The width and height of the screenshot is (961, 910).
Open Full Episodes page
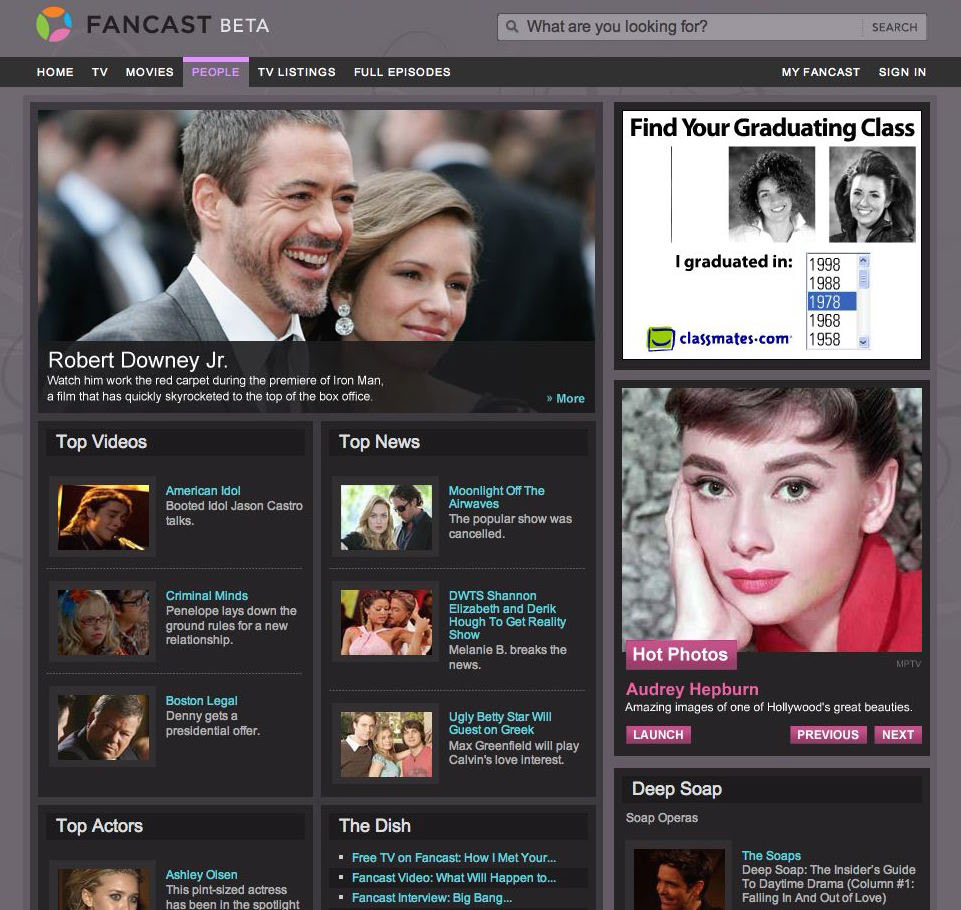(402, 72)
